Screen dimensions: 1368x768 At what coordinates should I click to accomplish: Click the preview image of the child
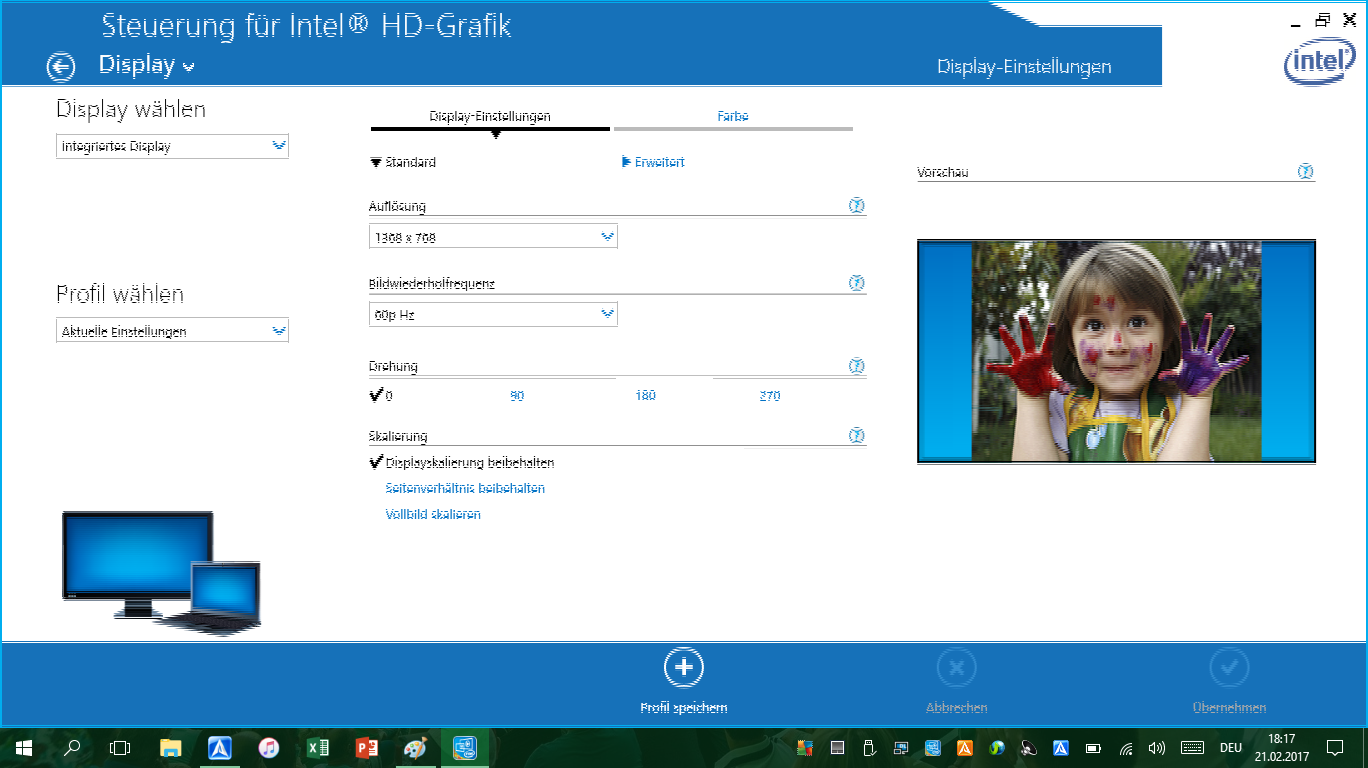pyautogui.click(x=1116, y=351)
